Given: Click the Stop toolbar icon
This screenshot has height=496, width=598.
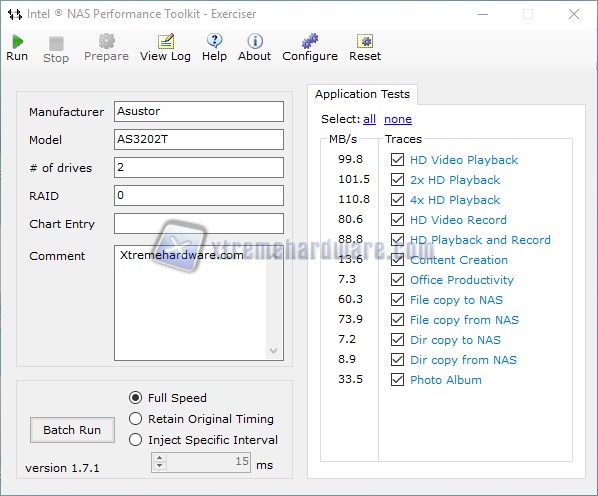Looking at the screenshot, I should point(56,43).
